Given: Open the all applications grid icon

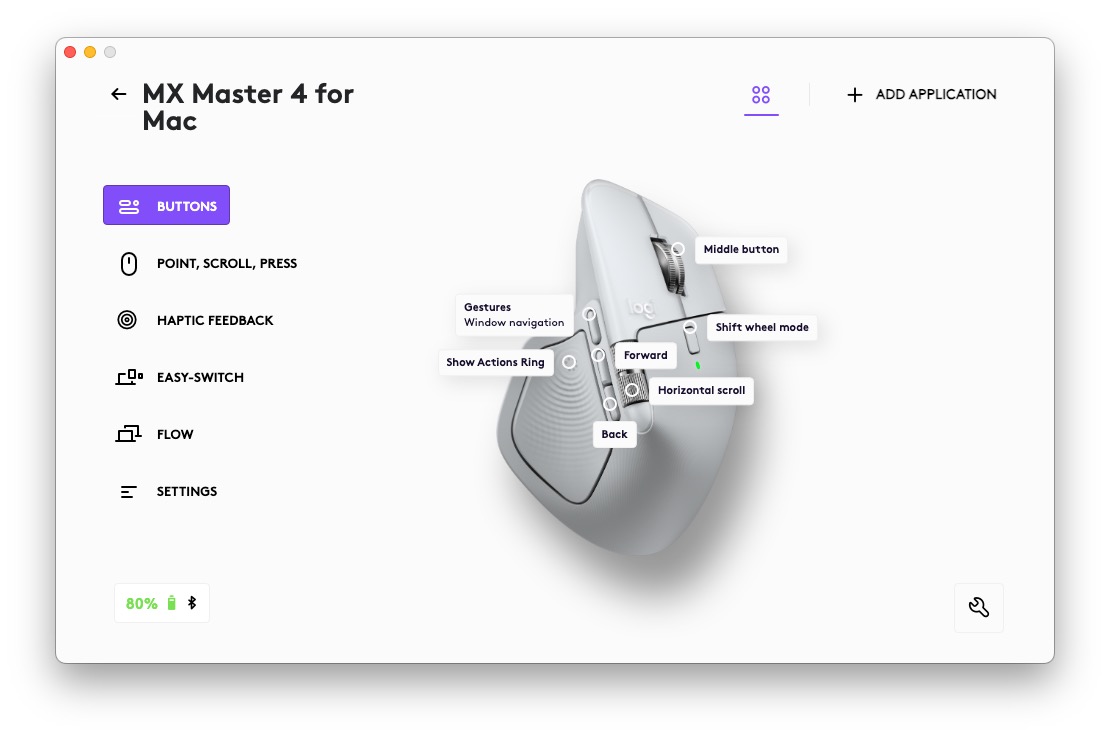Looking at the screenshot, I should (761, 95).
